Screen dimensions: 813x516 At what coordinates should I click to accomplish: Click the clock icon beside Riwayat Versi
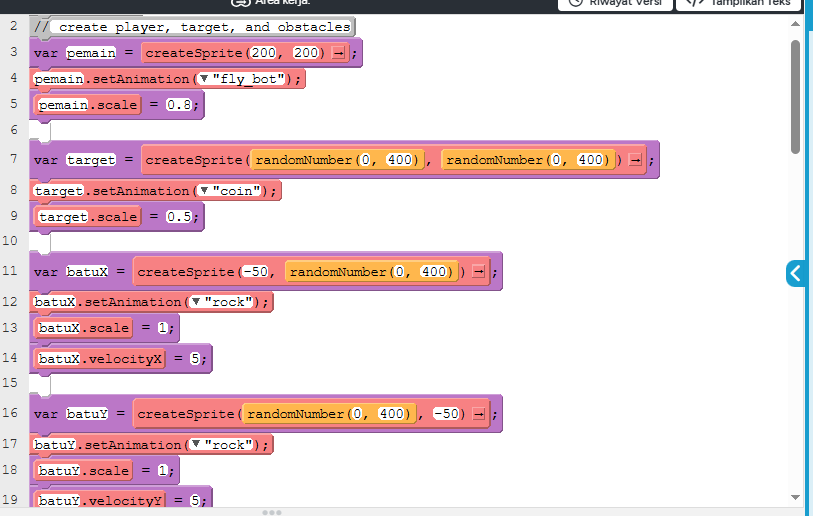pyautogui.click(x=575, y=2)
